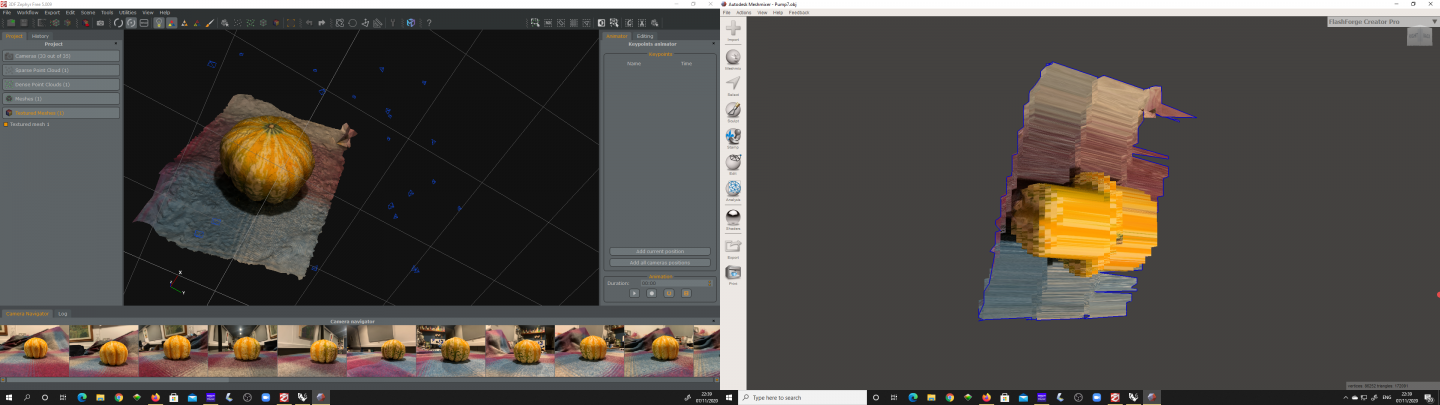Collapse the Textured Meshes section
Viewport: 1440px width, 405px height.
point(60,113)
